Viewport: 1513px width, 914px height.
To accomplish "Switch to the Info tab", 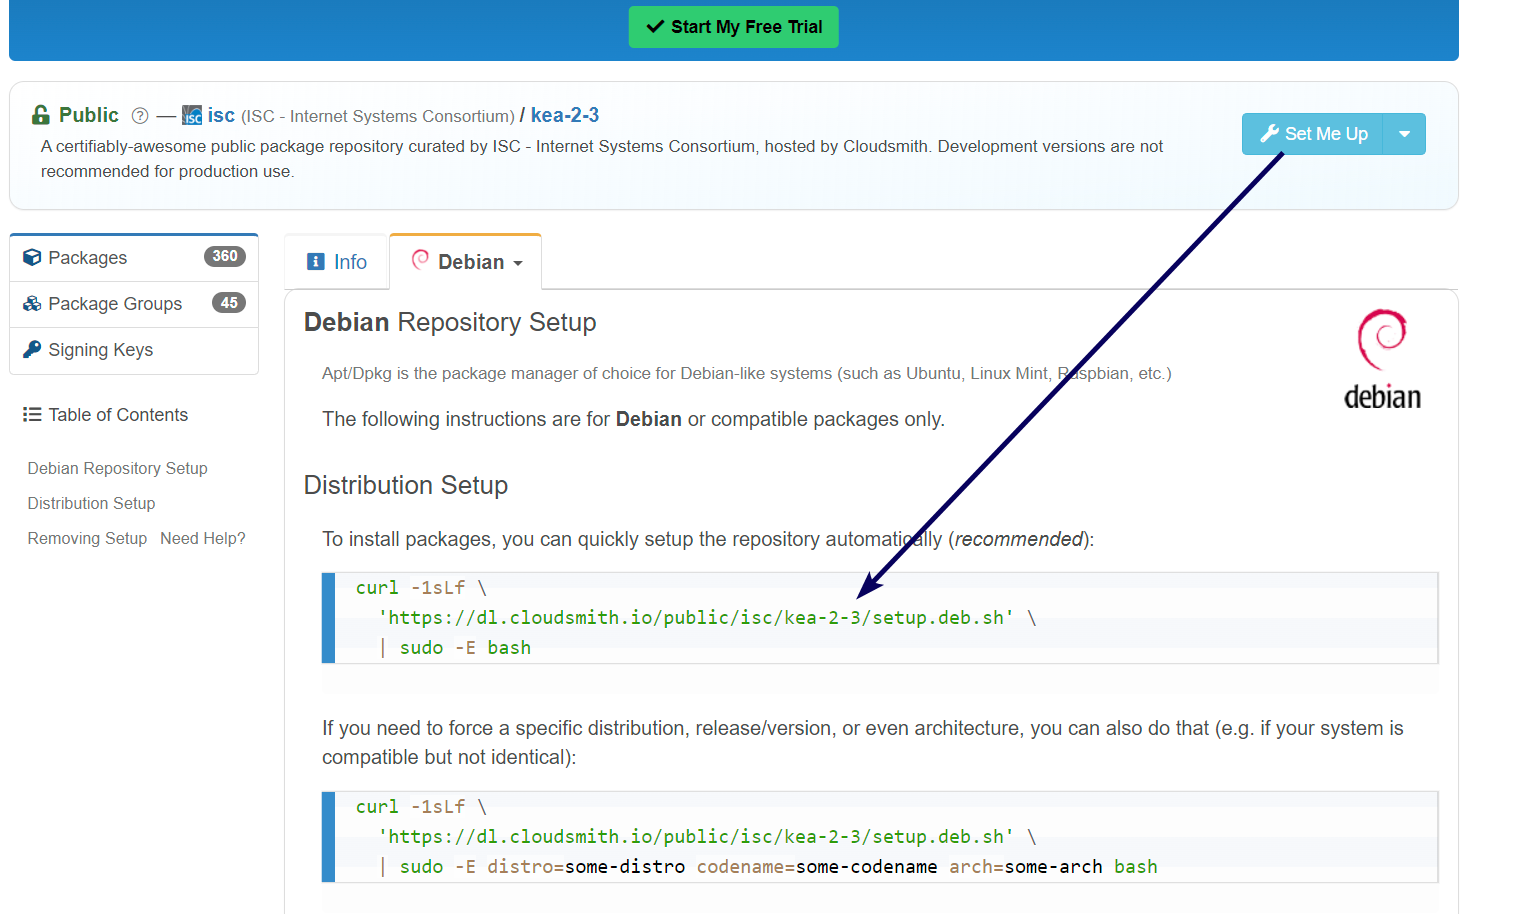I will [x=337, y=262].
